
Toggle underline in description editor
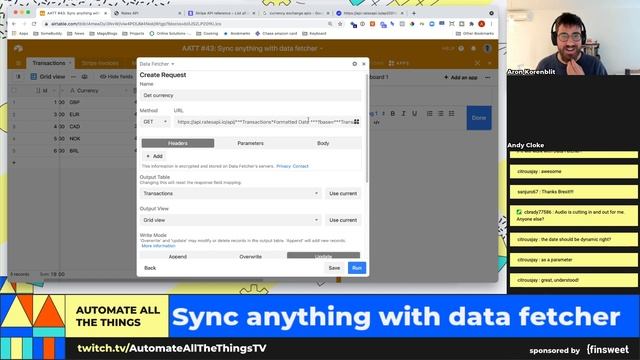(415, 113)
